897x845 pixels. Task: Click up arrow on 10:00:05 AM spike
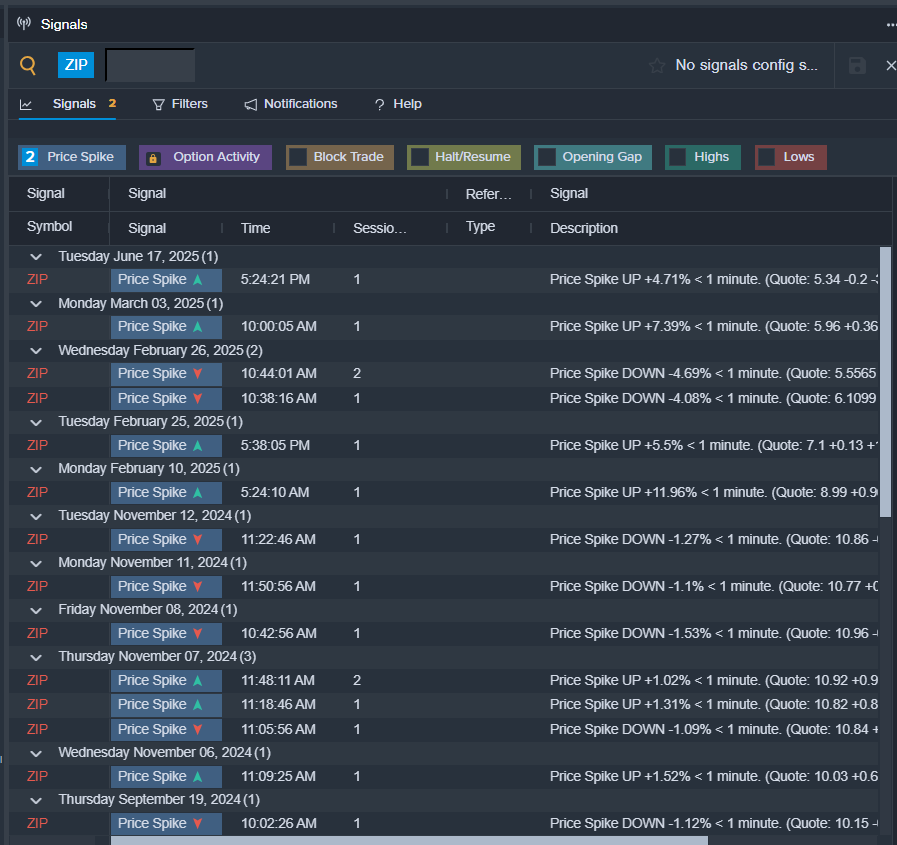(198, 327)
